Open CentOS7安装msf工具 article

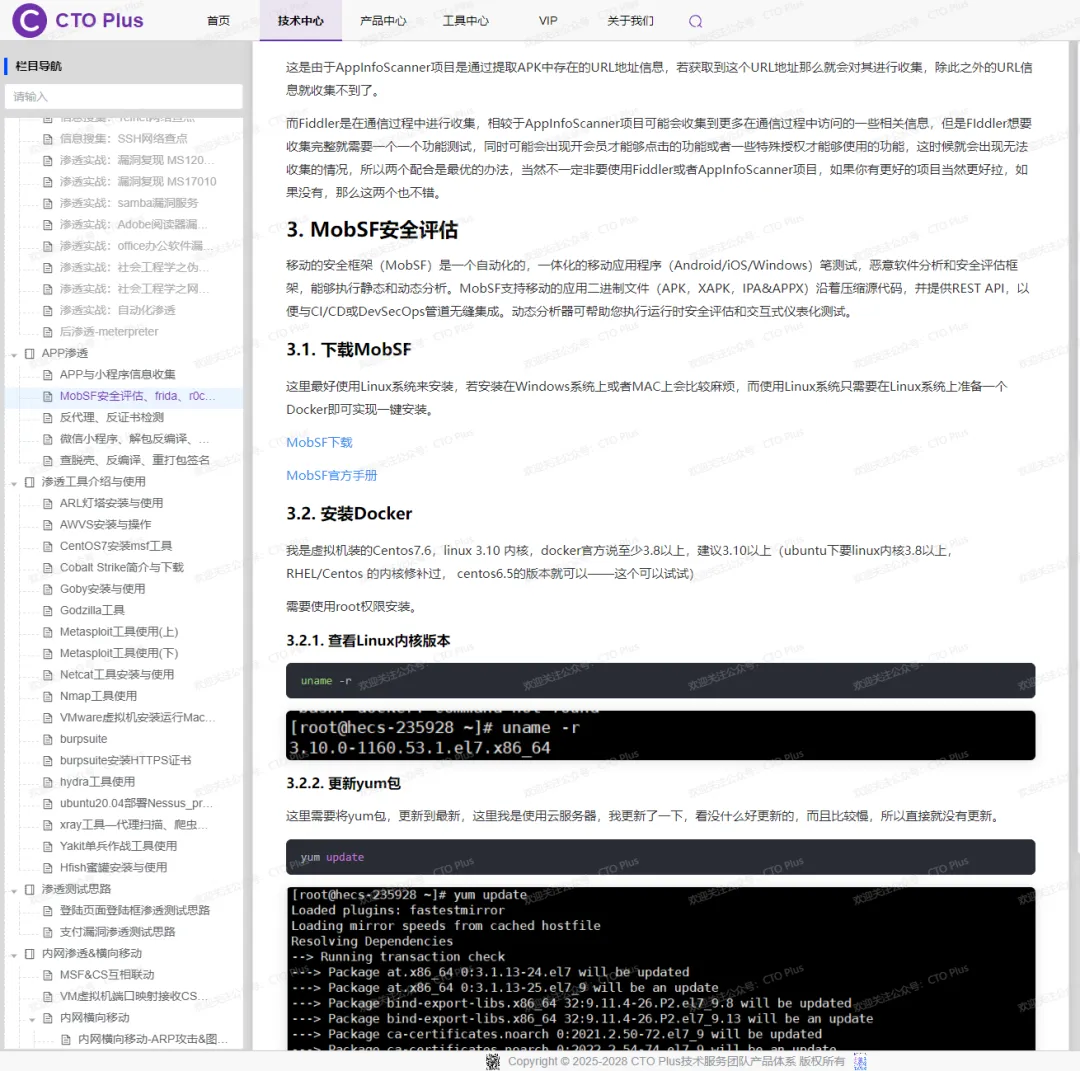click(x=116, y=545)
